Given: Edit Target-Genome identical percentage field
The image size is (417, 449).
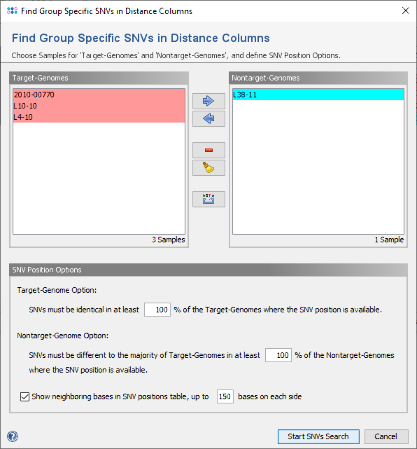Looking at the screenshot, I should point(157,310).
